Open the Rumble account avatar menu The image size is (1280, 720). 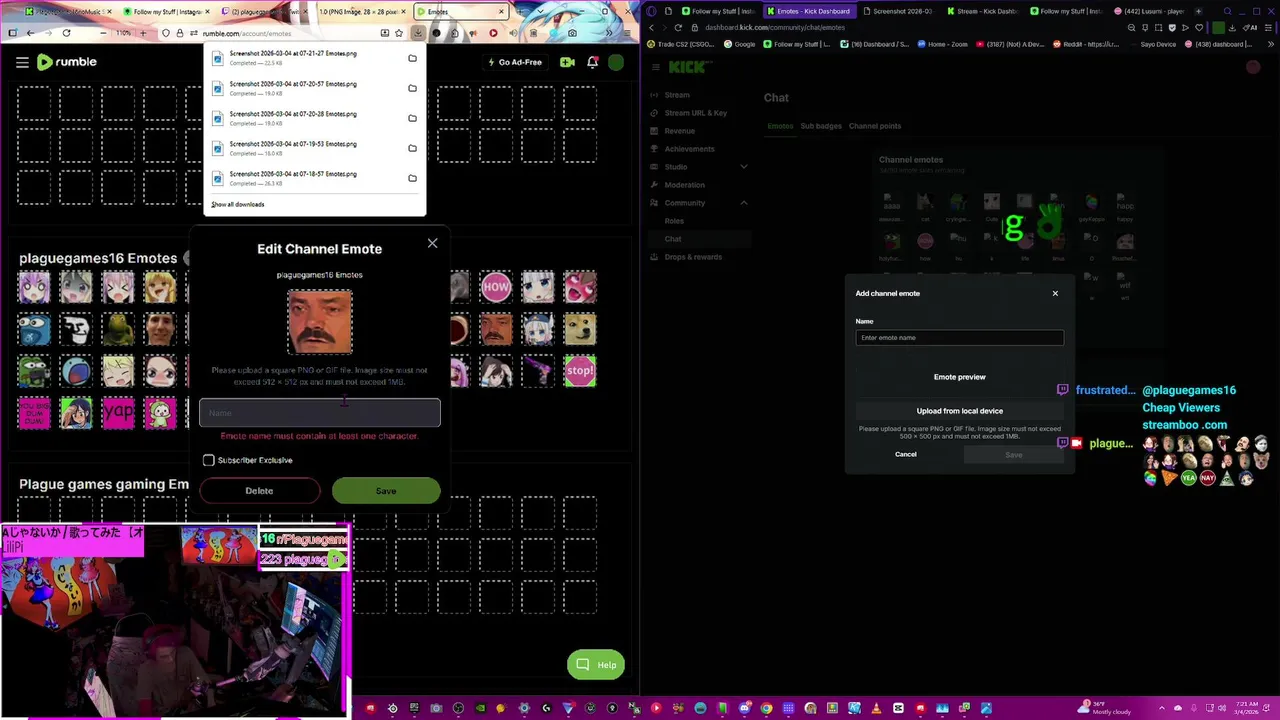616,62
